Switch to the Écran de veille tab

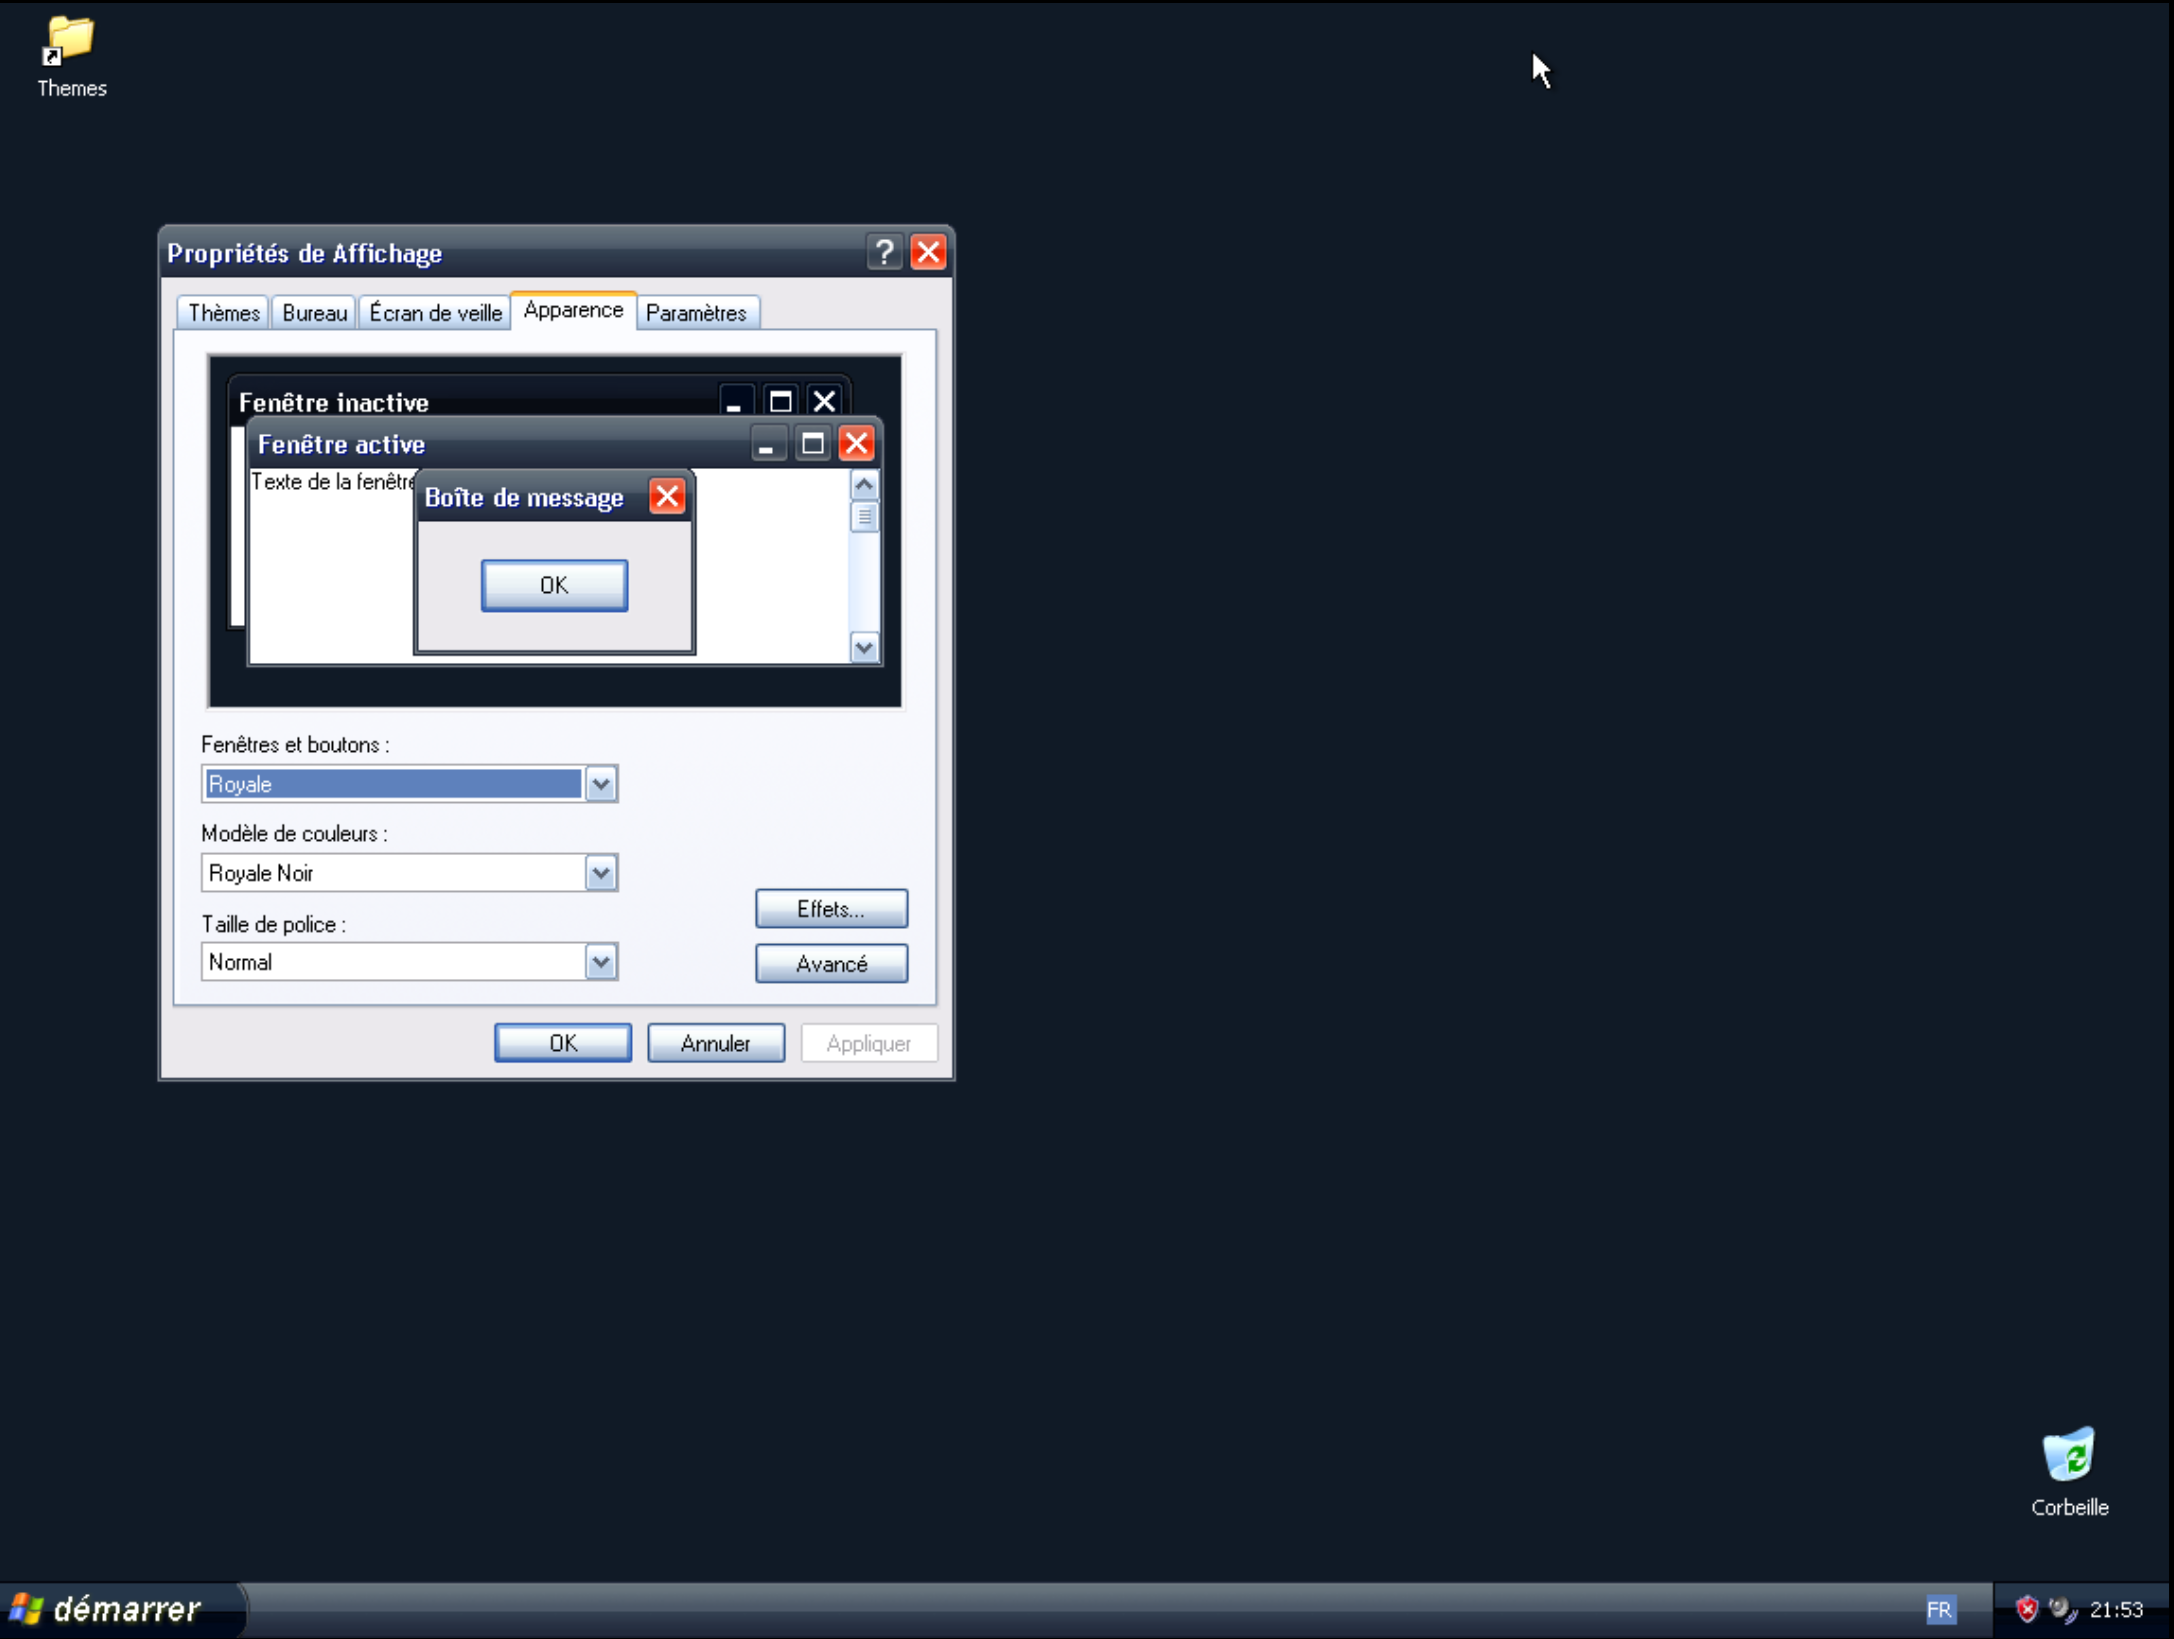pyautogui.click(x=435, y=313)
